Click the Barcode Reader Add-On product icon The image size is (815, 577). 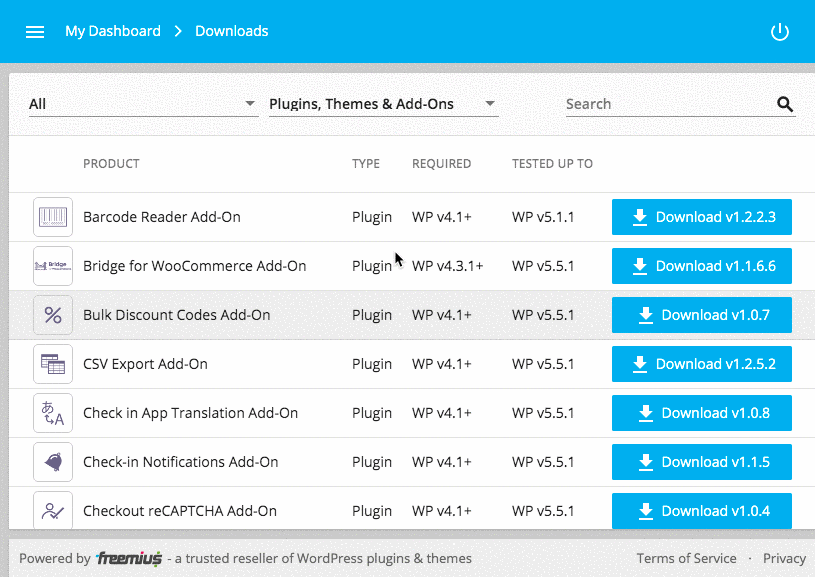point(53,217)
